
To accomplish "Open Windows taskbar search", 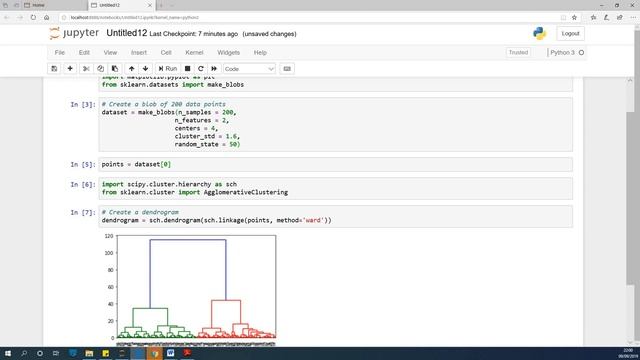I will (x=24, y=353).
